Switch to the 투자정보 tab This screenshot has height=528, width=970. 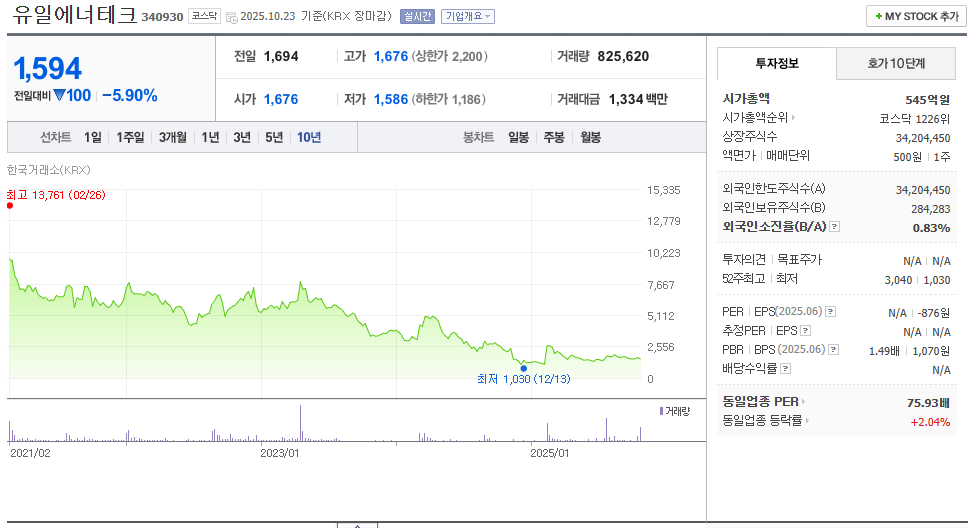click(777, 64)
